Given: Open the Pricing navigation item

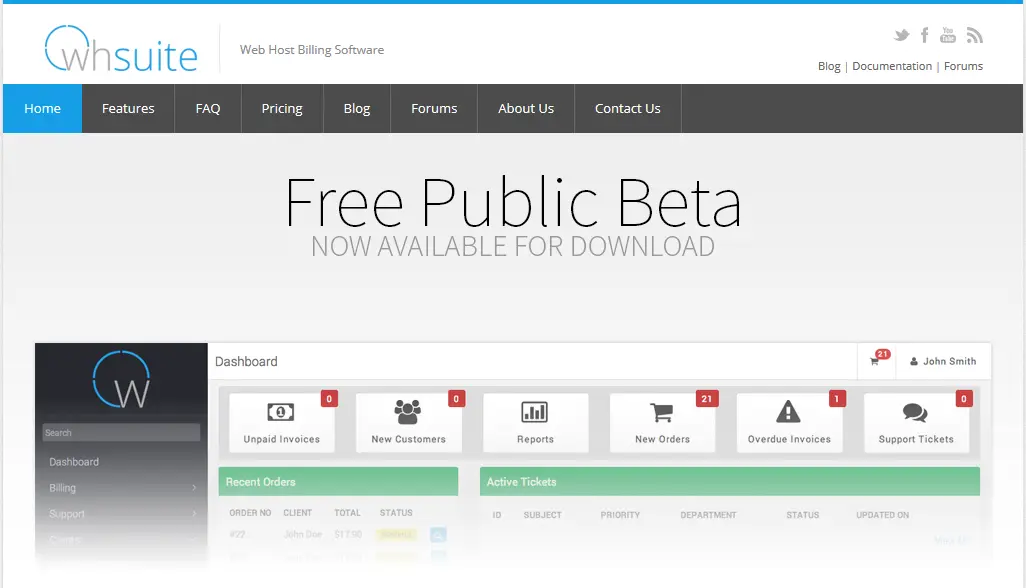Looking at the screenshot, I should 282,109.
